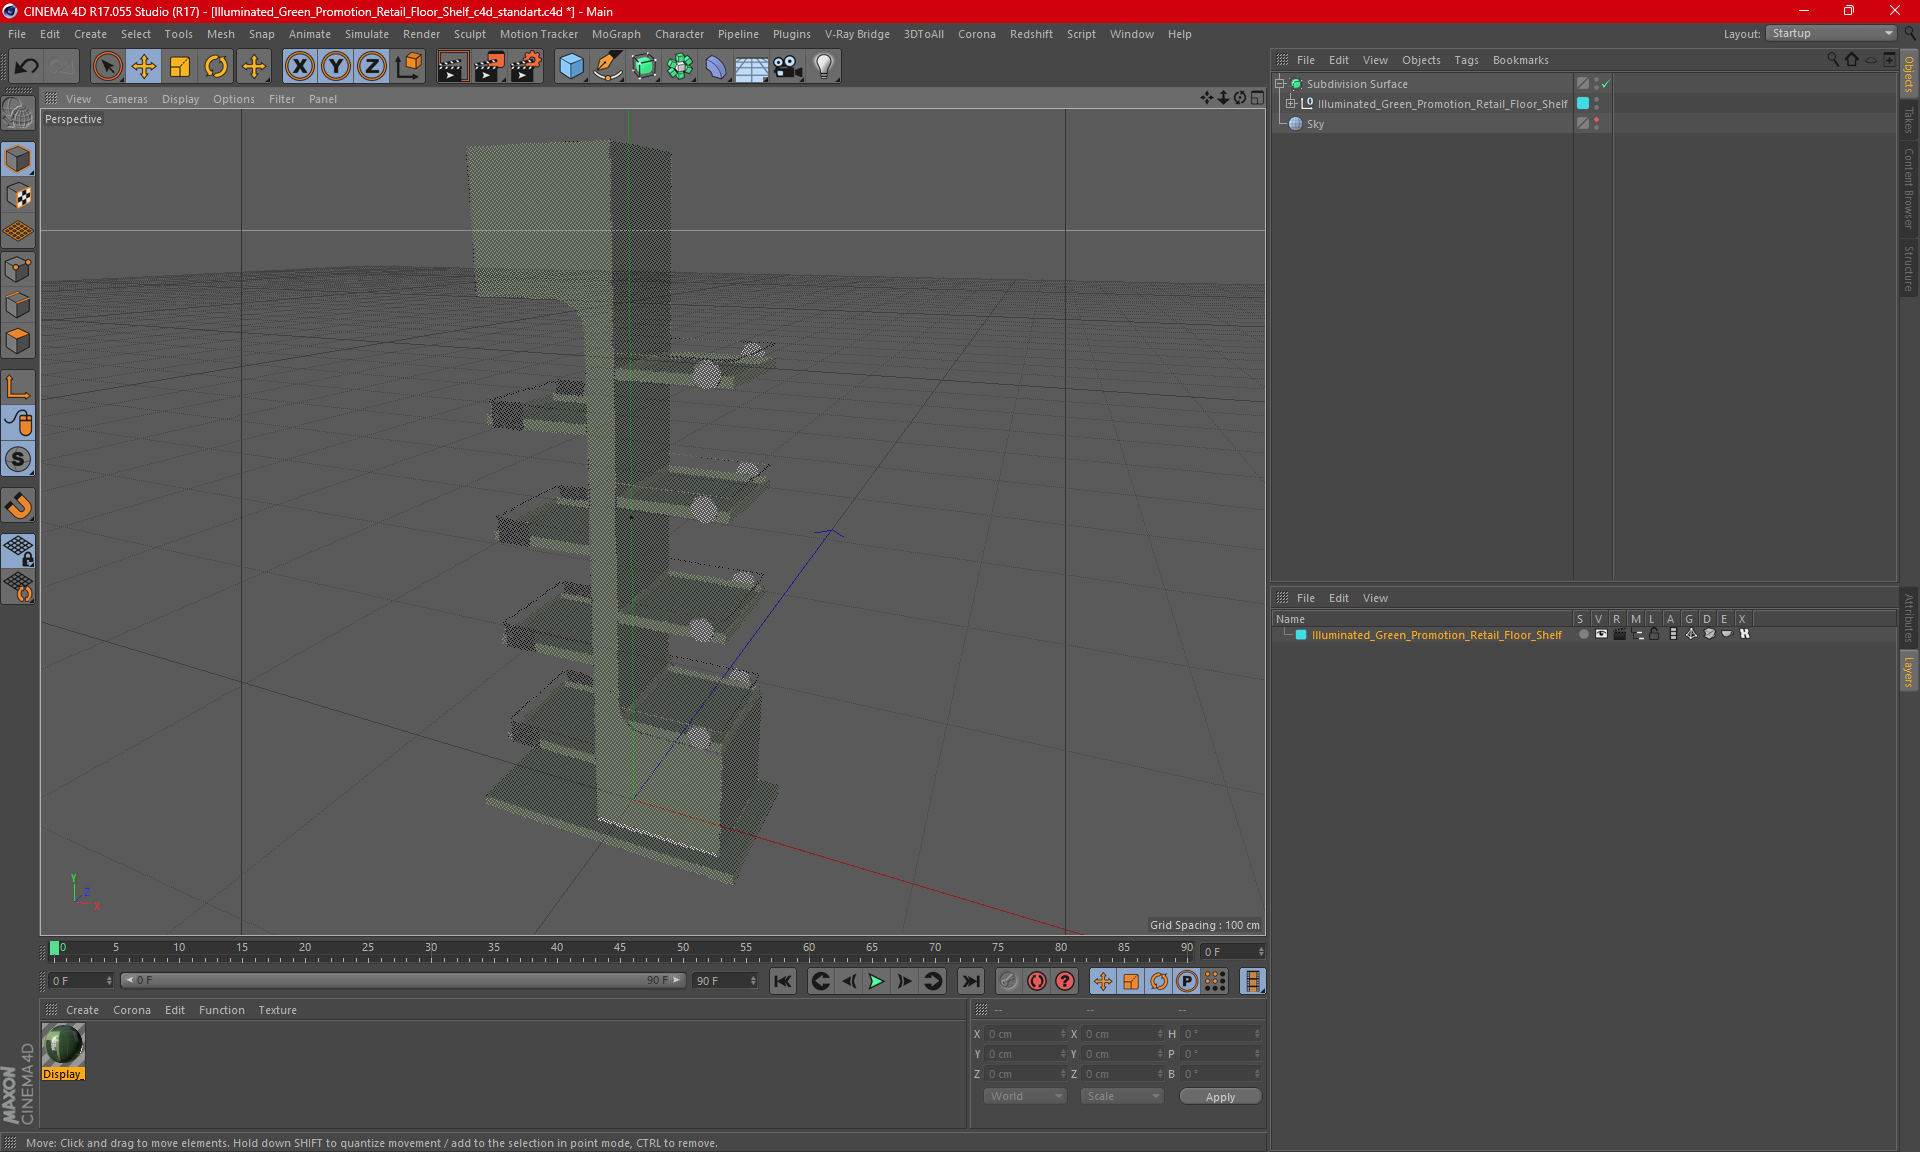The width and height of the screenshot is (1920, 1152).
Task: Open the Object Manager Tags menu
Action: tap(1466, 60)
